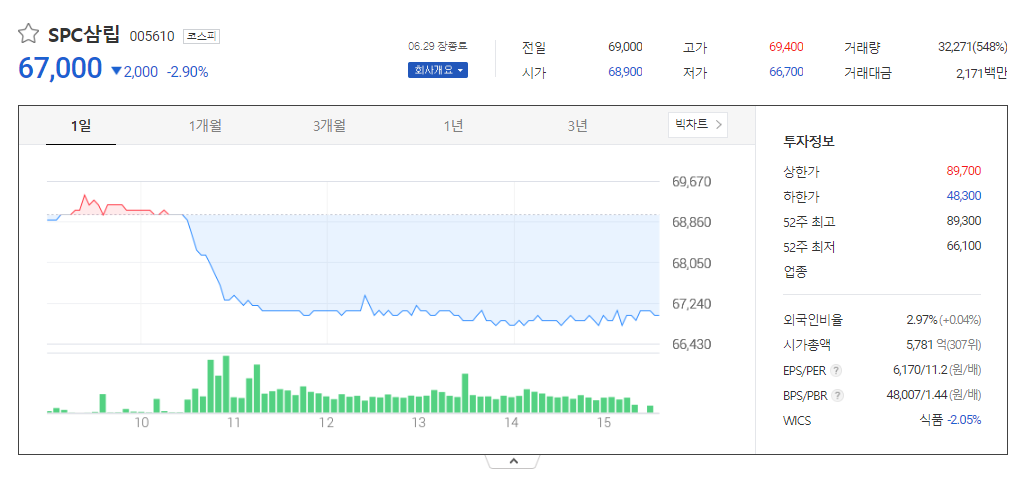Click the stock code 005610
The width and height of the screenshot is (1028, 479).
152,37
